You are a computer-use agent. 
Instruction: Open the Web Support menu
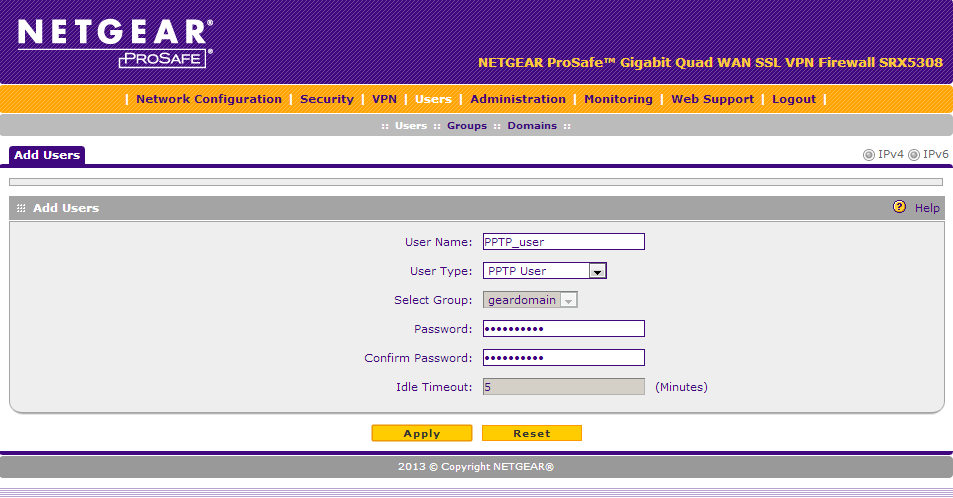pos(712,99)
